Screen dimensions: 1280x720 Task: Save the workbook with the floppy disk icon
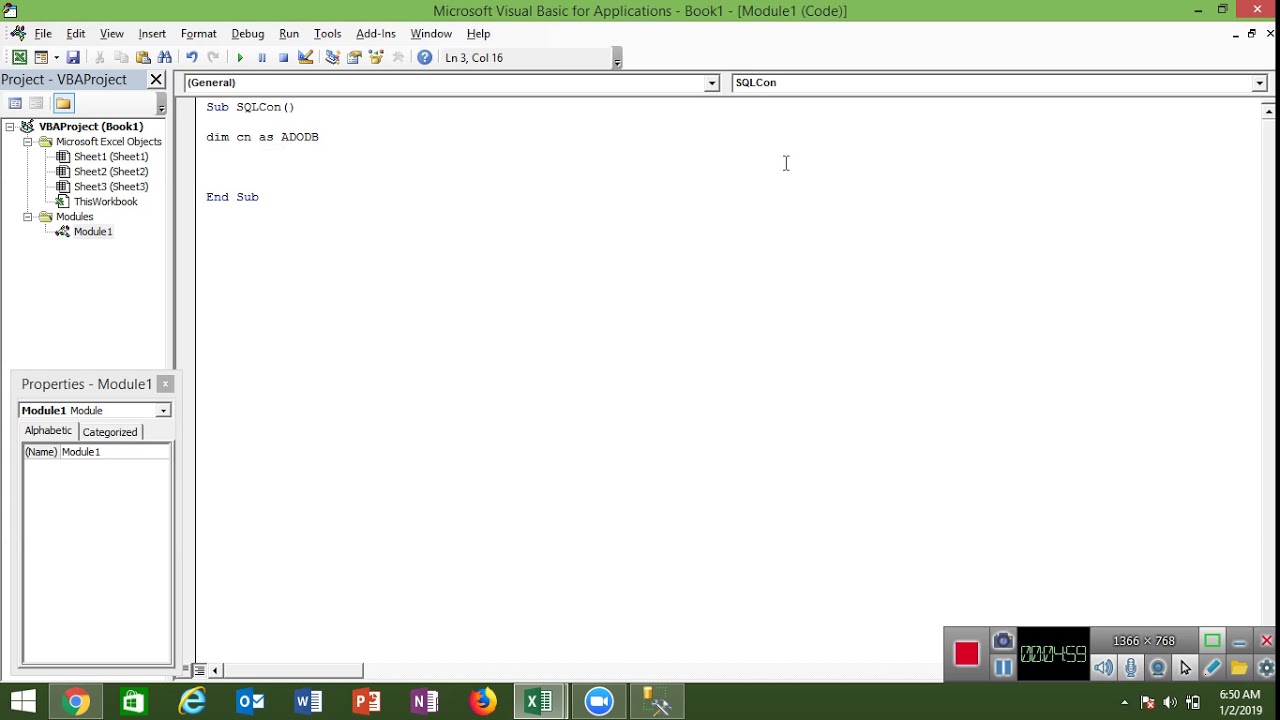[73, 58]
